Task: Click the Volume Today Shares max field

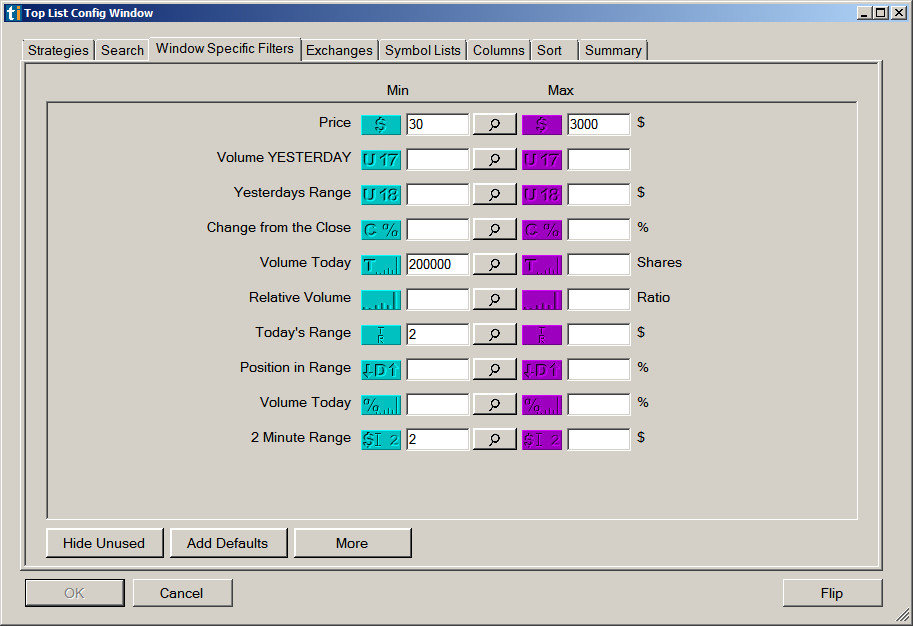Action: [x=599, y=264]
